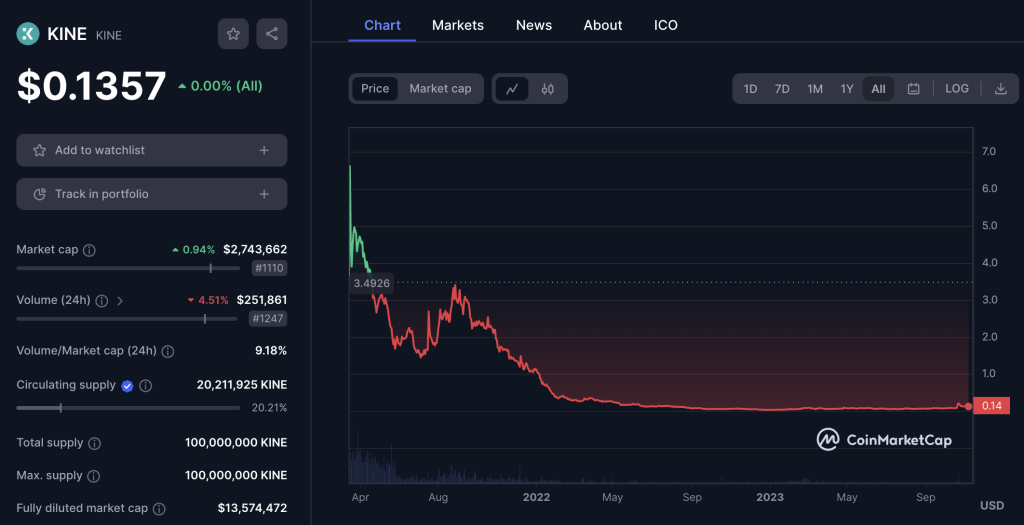The width and height of the screenshot is (1024, 525).
Task: Click Volume (24h) rank slider bar
Action: tap(127, 319)
